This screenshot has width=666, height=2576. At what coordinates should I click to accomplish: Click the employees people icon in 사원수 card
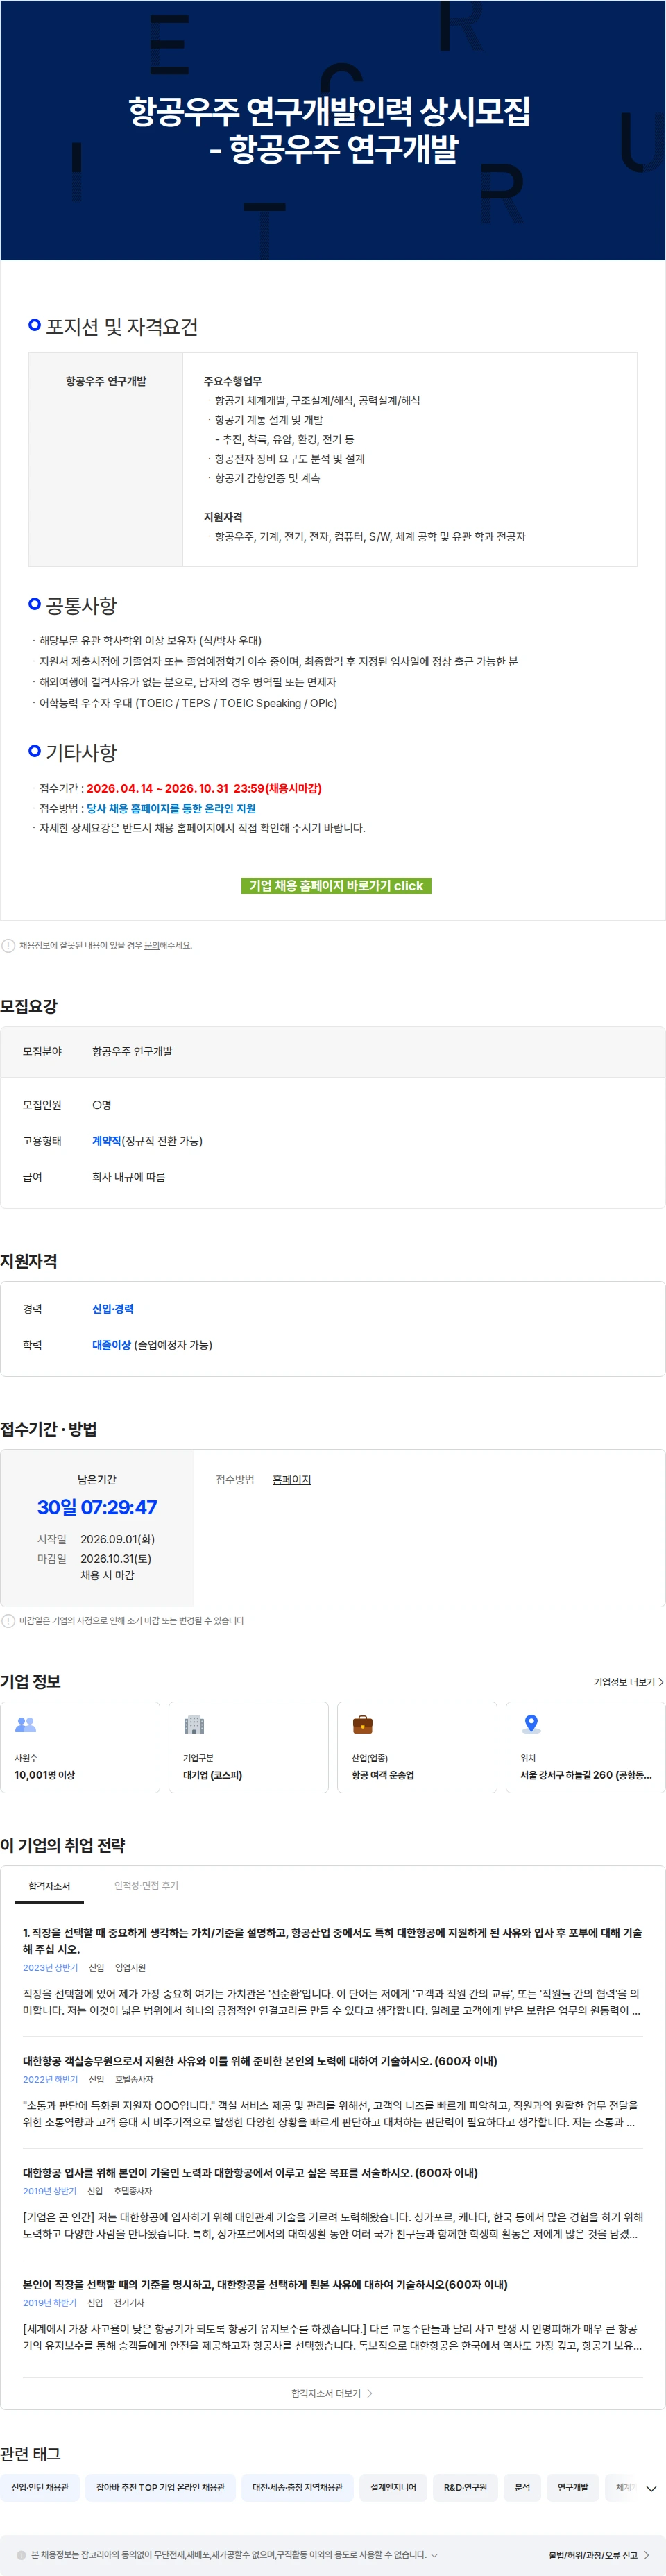[x=25, y=1724]
